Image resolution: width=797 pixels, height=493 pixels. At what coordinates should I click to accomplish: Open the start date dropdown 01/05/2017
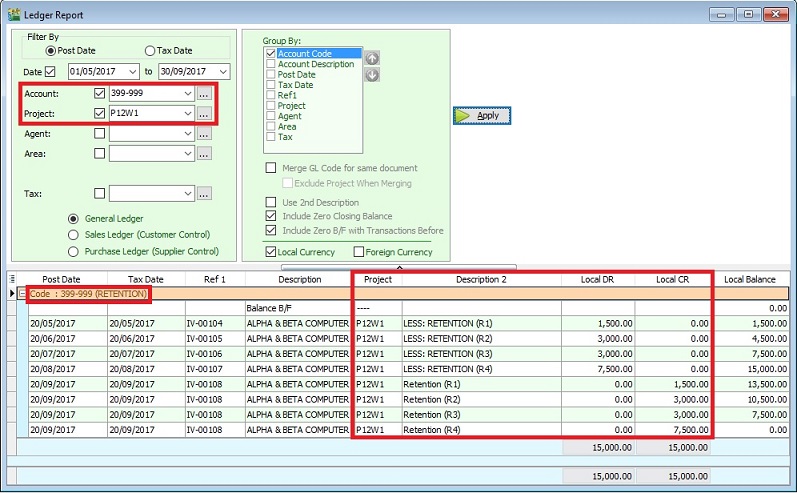133,72
